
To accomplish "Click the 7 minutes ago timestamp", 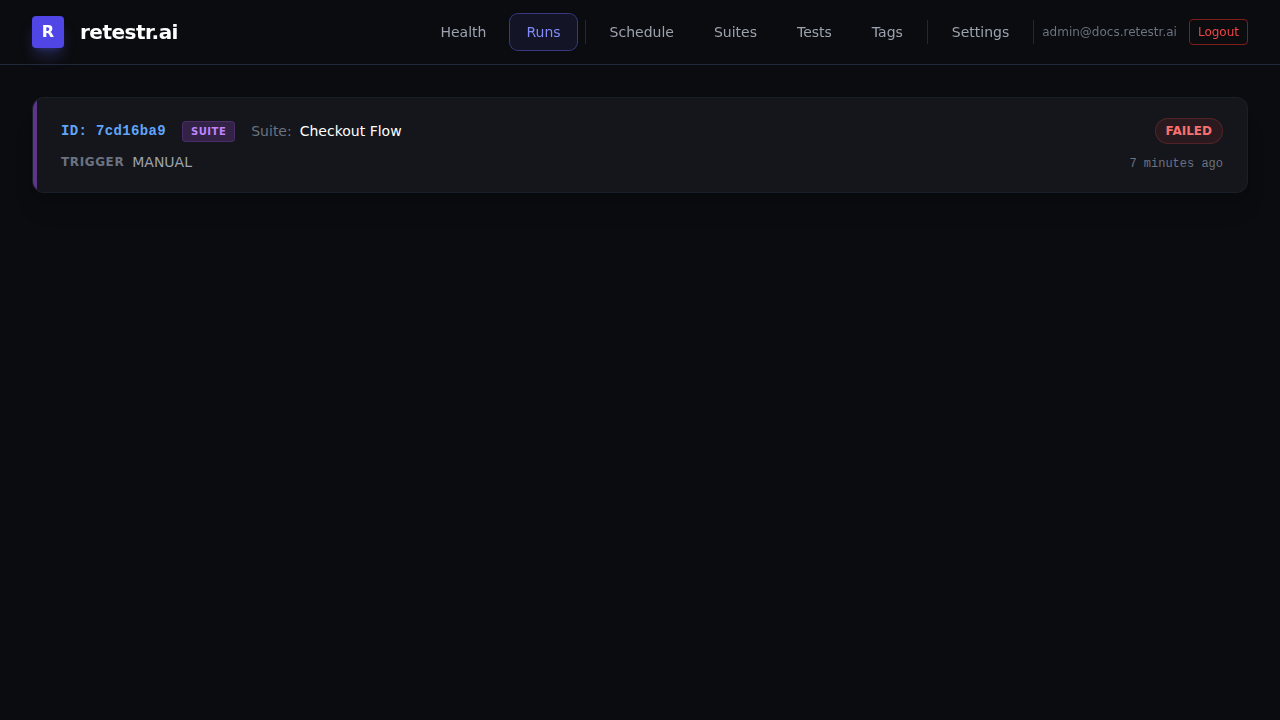I will pos(1176,163).
